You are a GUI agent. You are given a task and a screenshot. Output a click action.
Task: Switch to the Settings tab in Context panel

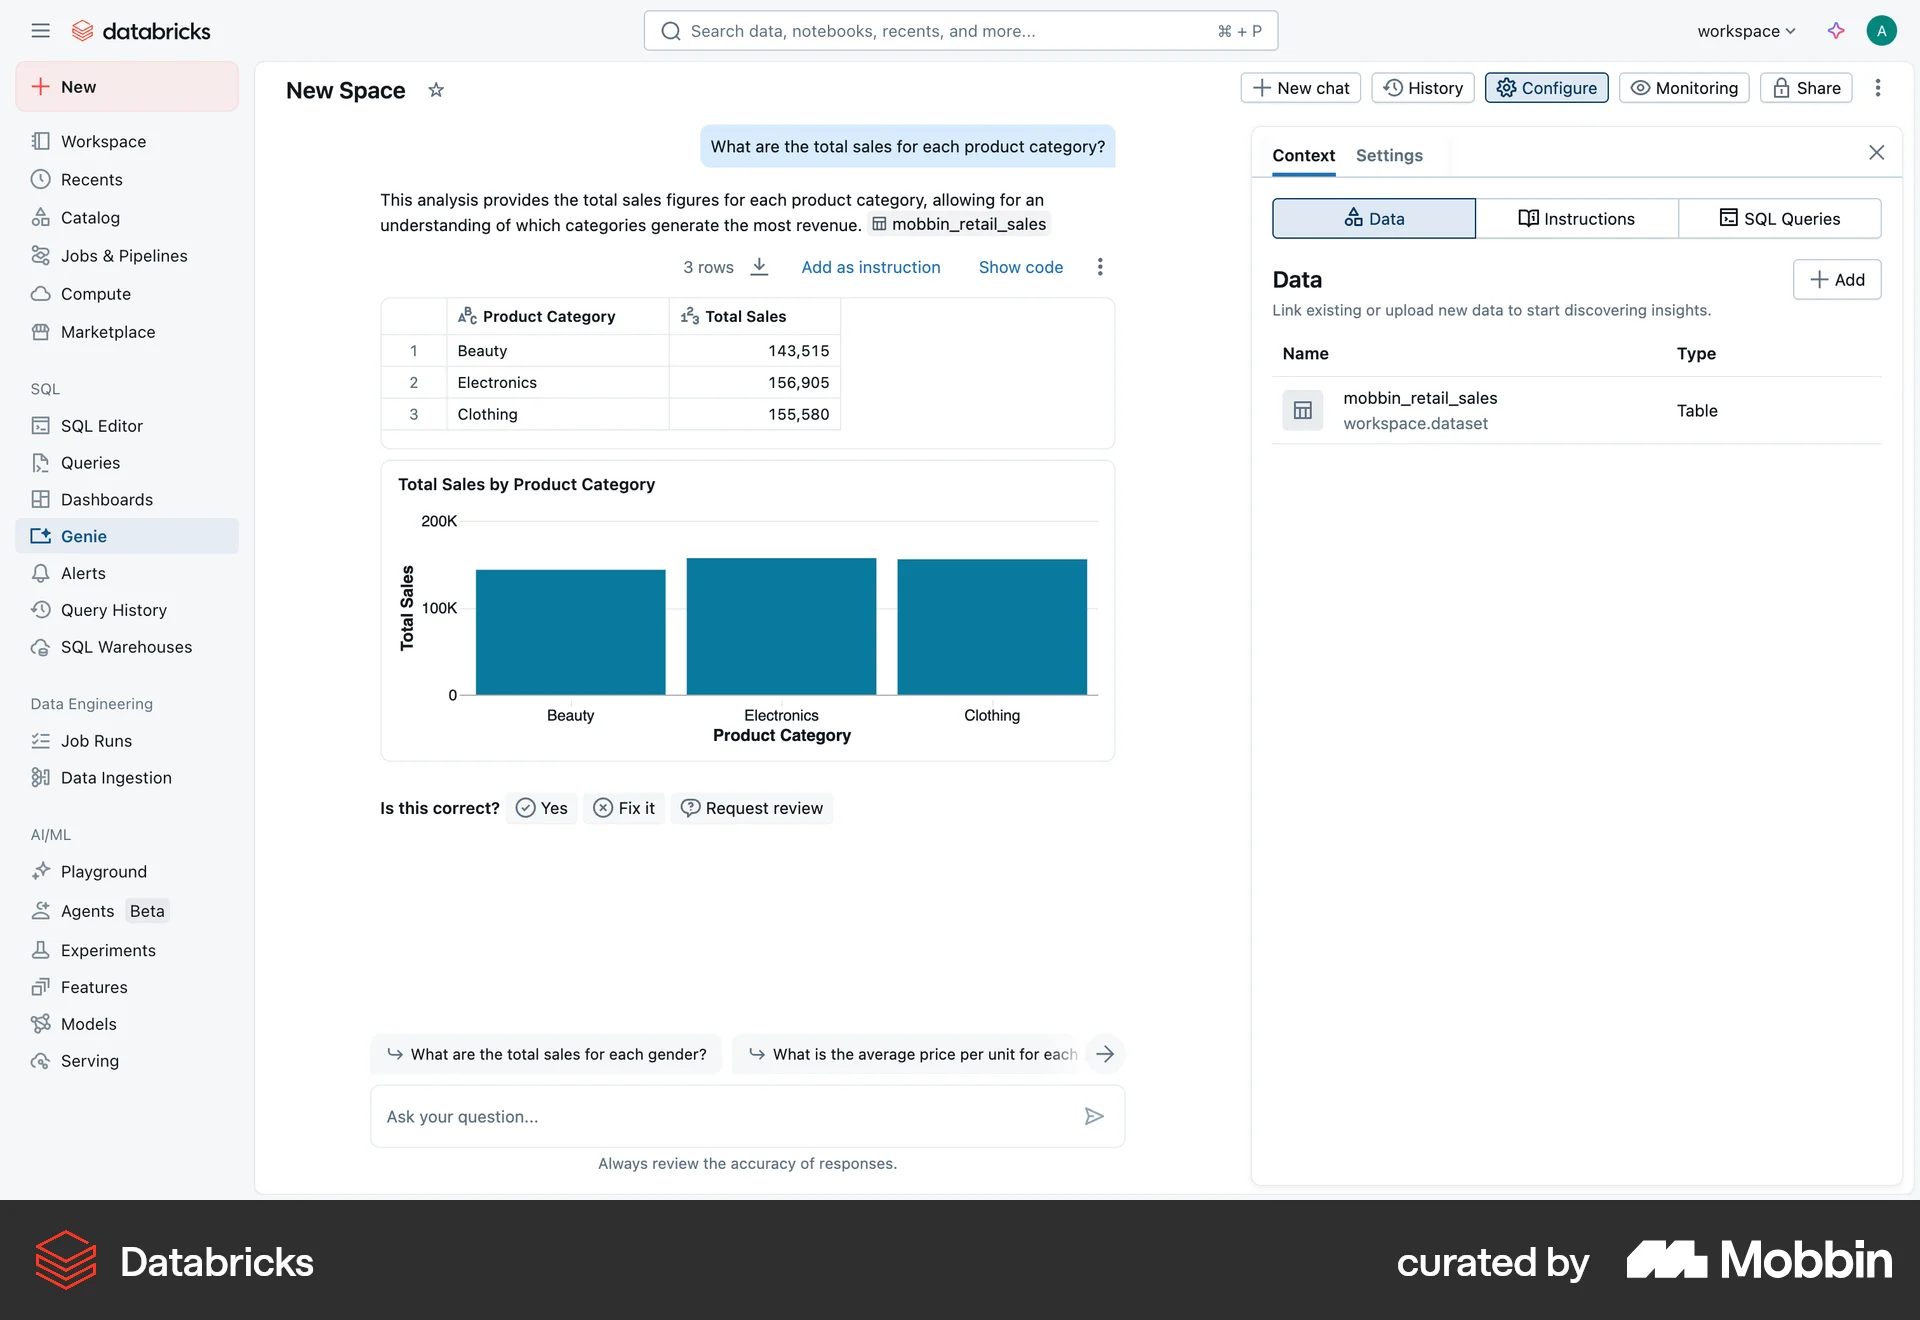[x=1389, y=156]
